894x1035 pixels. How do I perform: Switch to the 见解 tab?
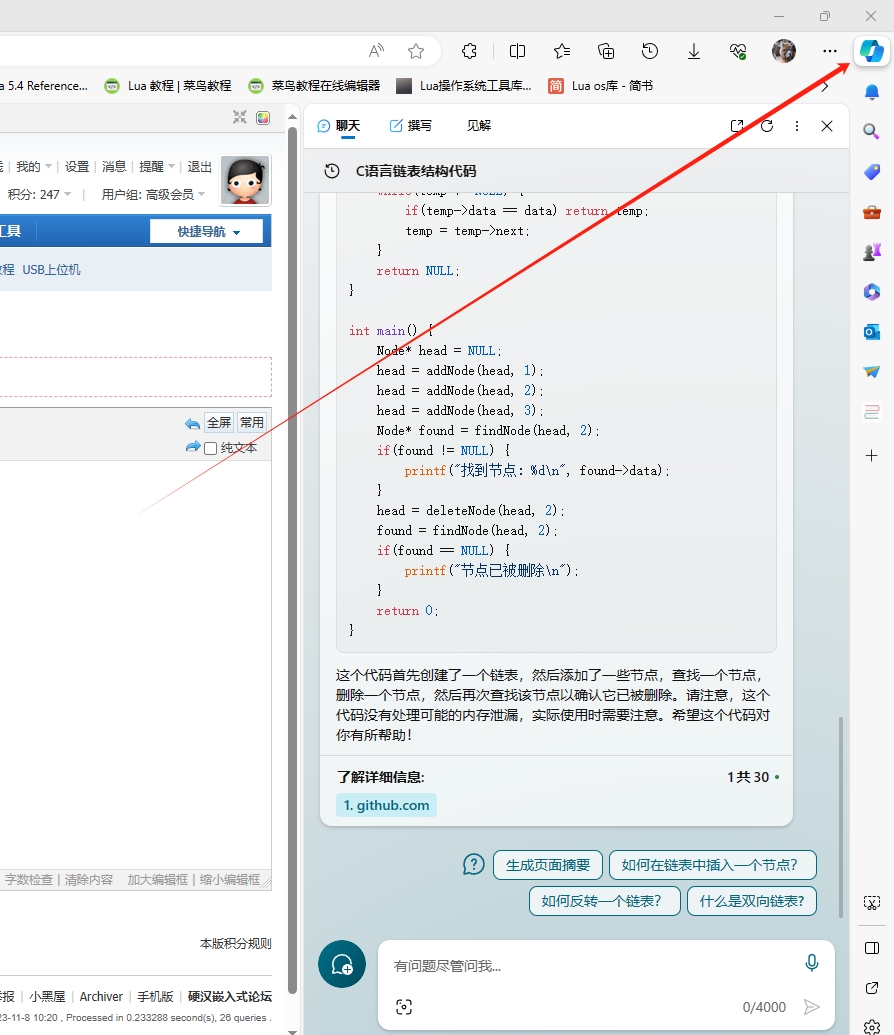point(479,125)
